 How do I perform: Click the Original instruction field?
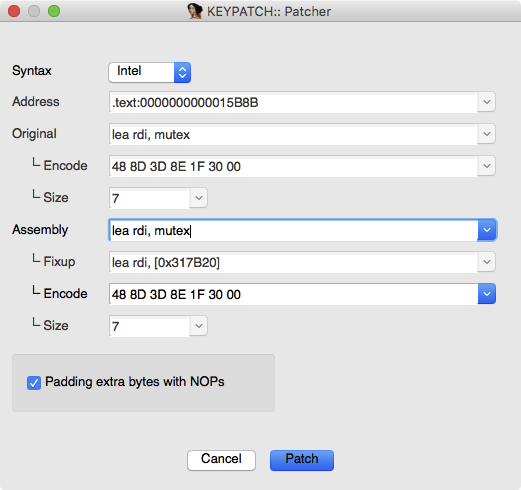[293, 134]
